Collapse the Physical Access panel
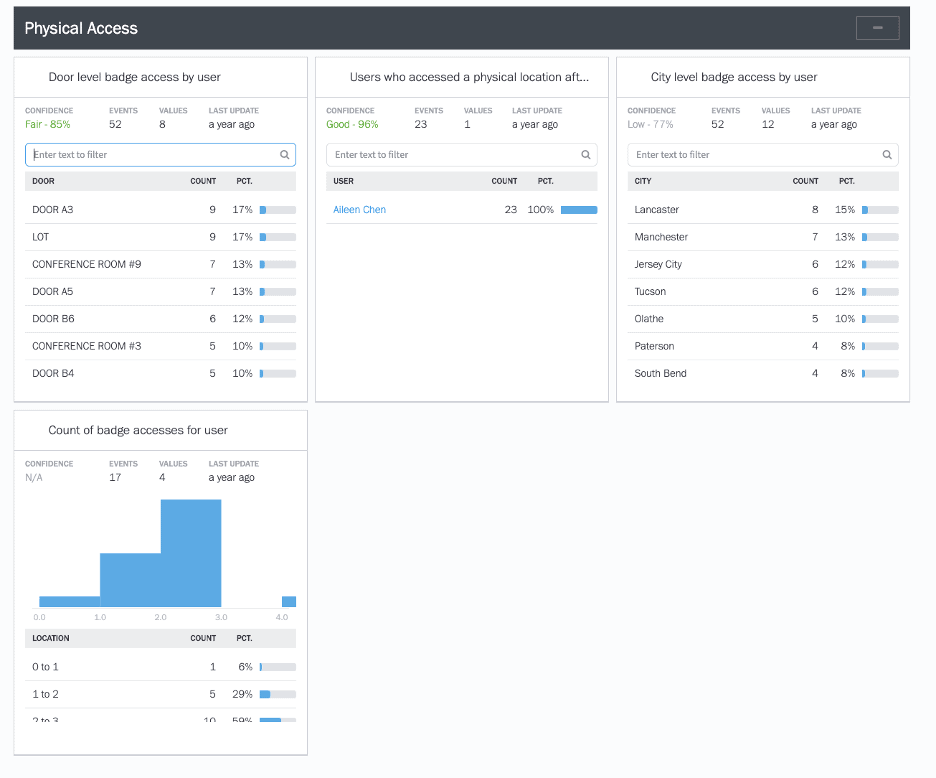Screen dimensions: 936x778 (877, 28)
